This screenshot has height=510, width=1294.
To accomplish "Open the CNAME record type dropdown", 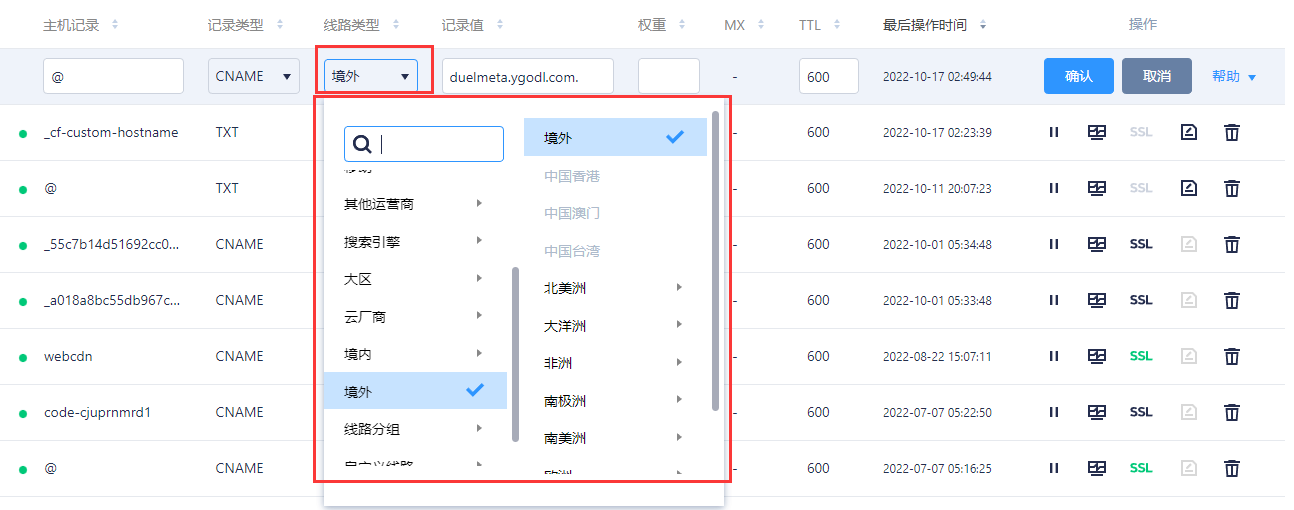I will click(x=254, y=76).
